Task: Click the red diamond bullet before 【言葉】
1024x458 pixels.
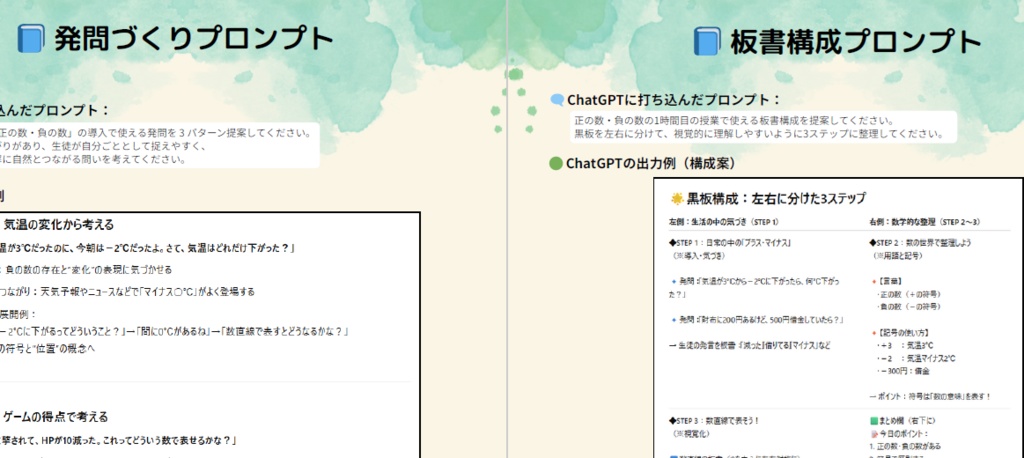Action: (873, 282)
